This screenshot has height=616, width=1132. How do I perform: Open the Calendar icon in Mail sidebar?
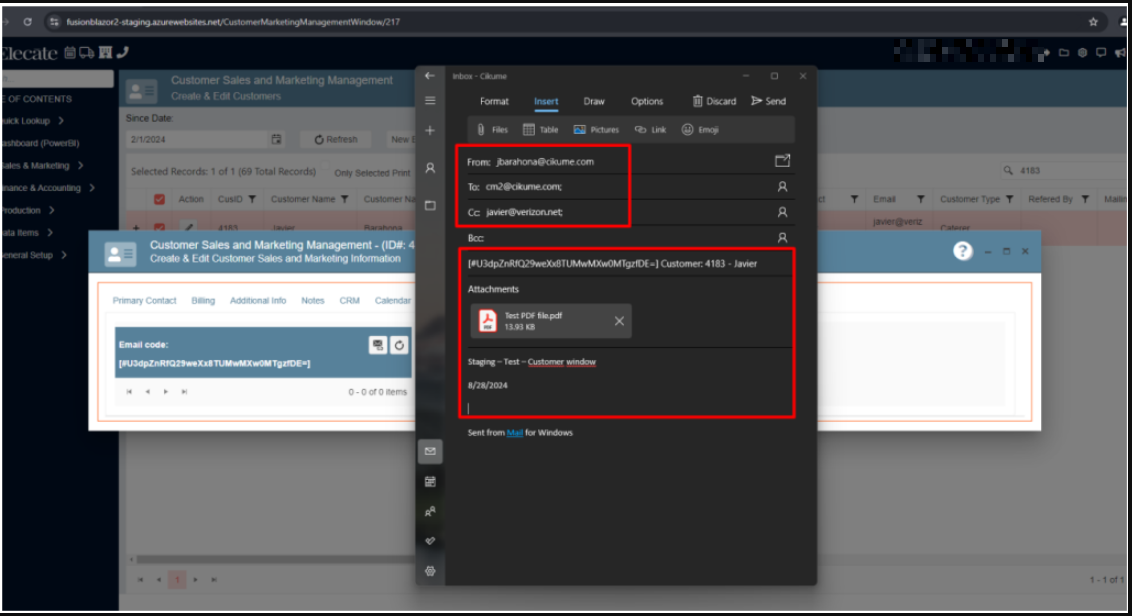coord(430,482)
